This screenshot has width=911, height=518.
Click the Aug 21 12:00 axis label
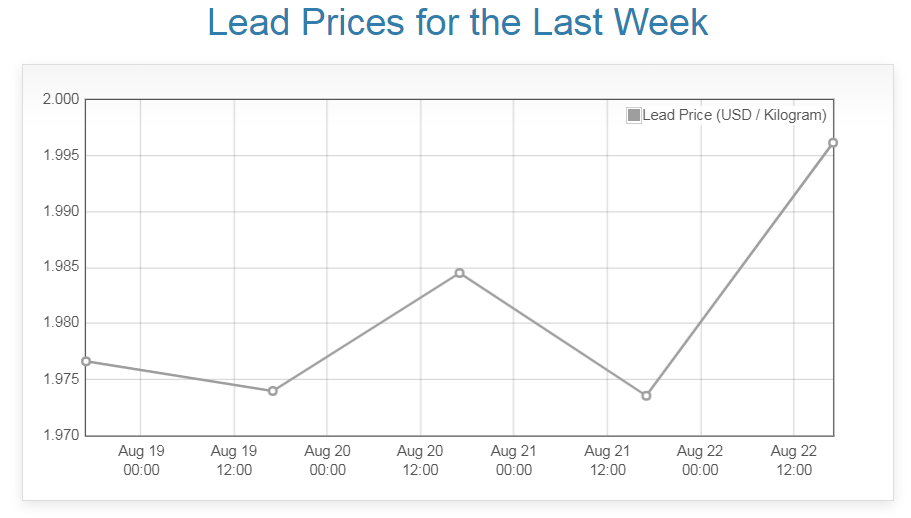pos(607,460)
